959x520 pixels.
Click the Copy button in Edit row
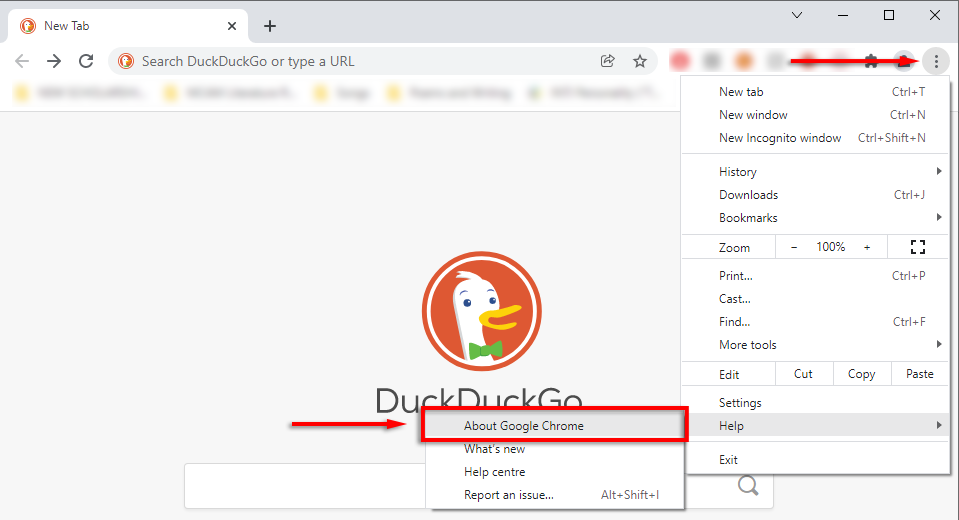(x=861, y=374)
